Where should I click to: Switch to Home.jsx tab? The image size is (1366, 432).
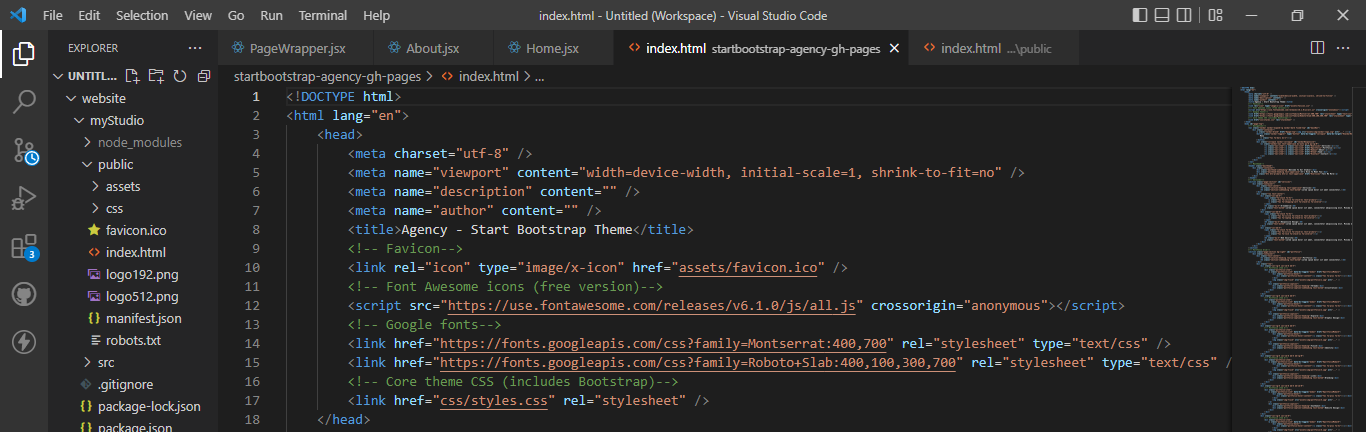point(553,48)
